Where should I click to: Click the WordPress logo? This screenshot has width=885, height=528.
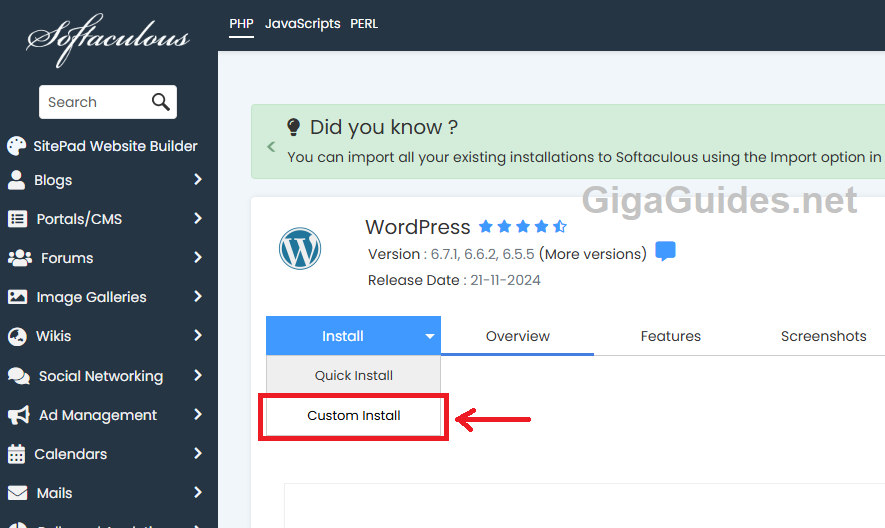300,248
